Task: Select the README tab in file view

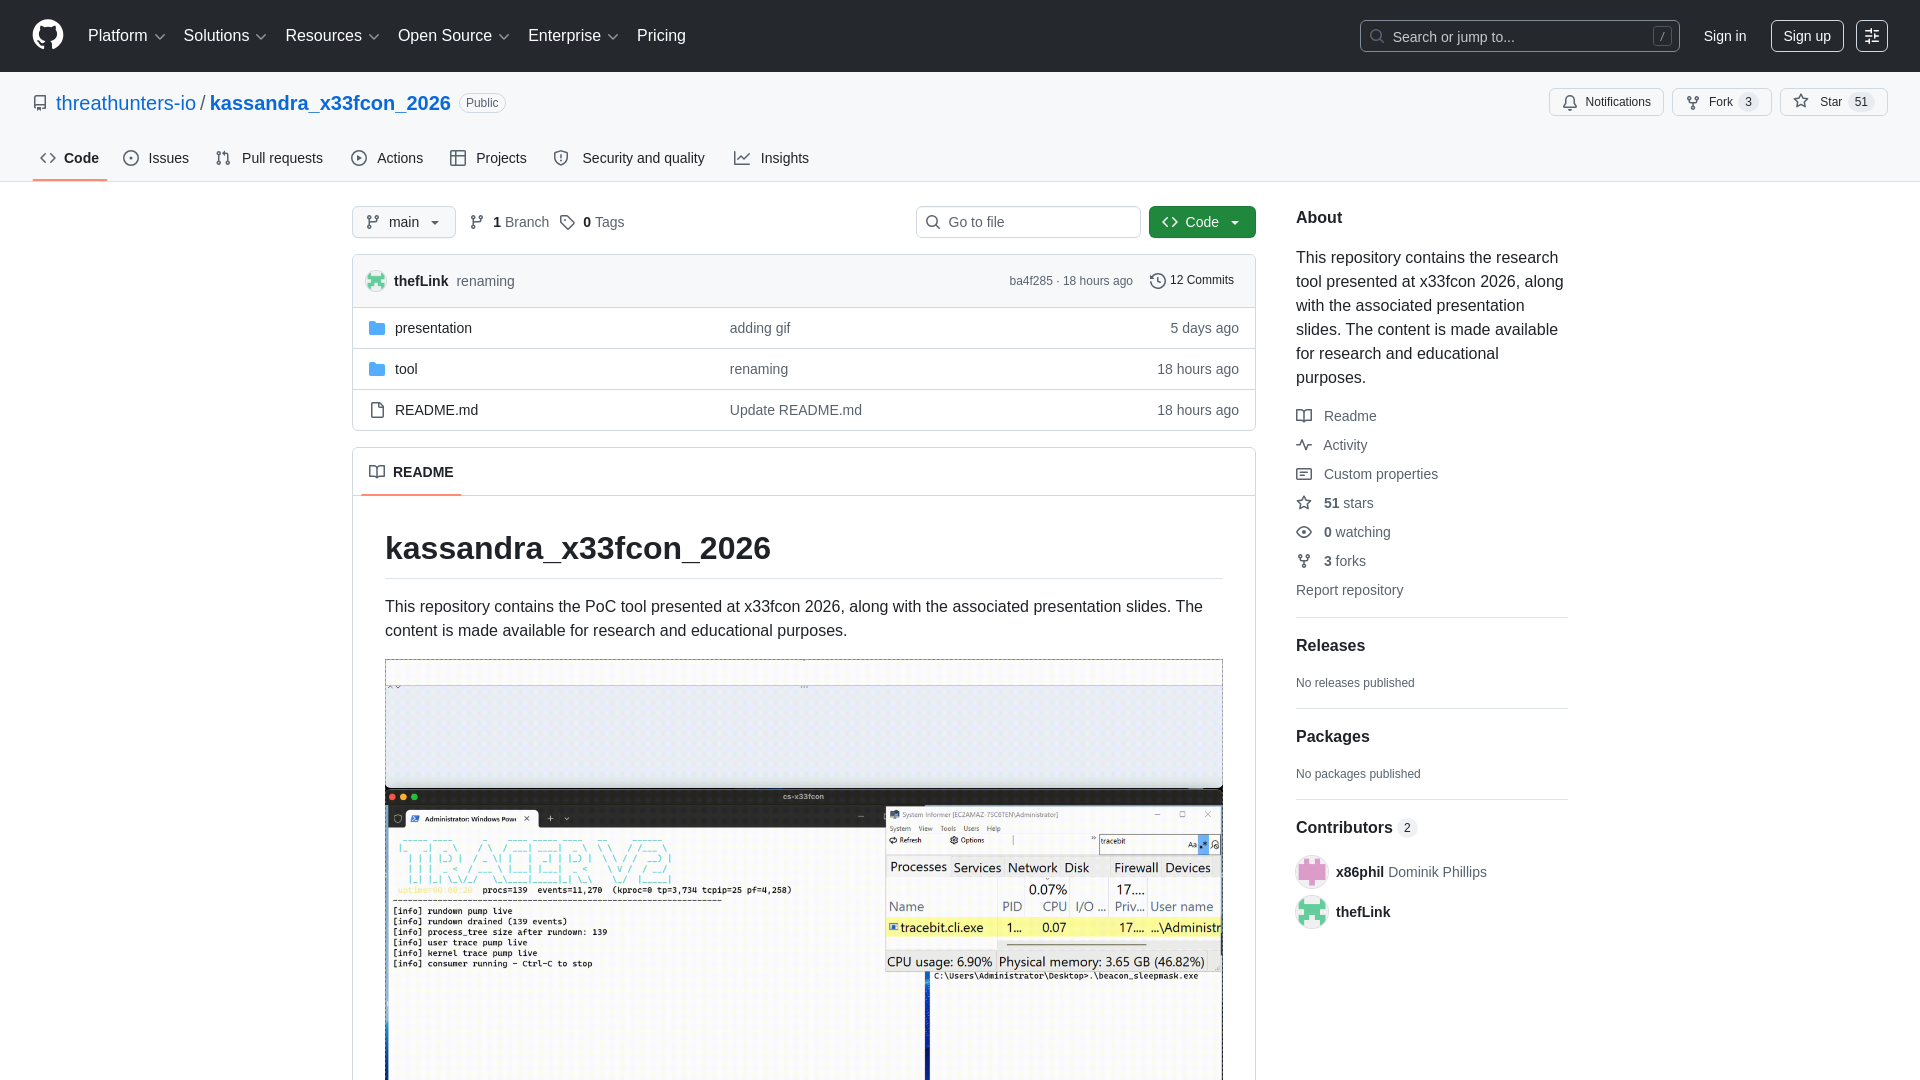Action: click(x=411, y=472)
